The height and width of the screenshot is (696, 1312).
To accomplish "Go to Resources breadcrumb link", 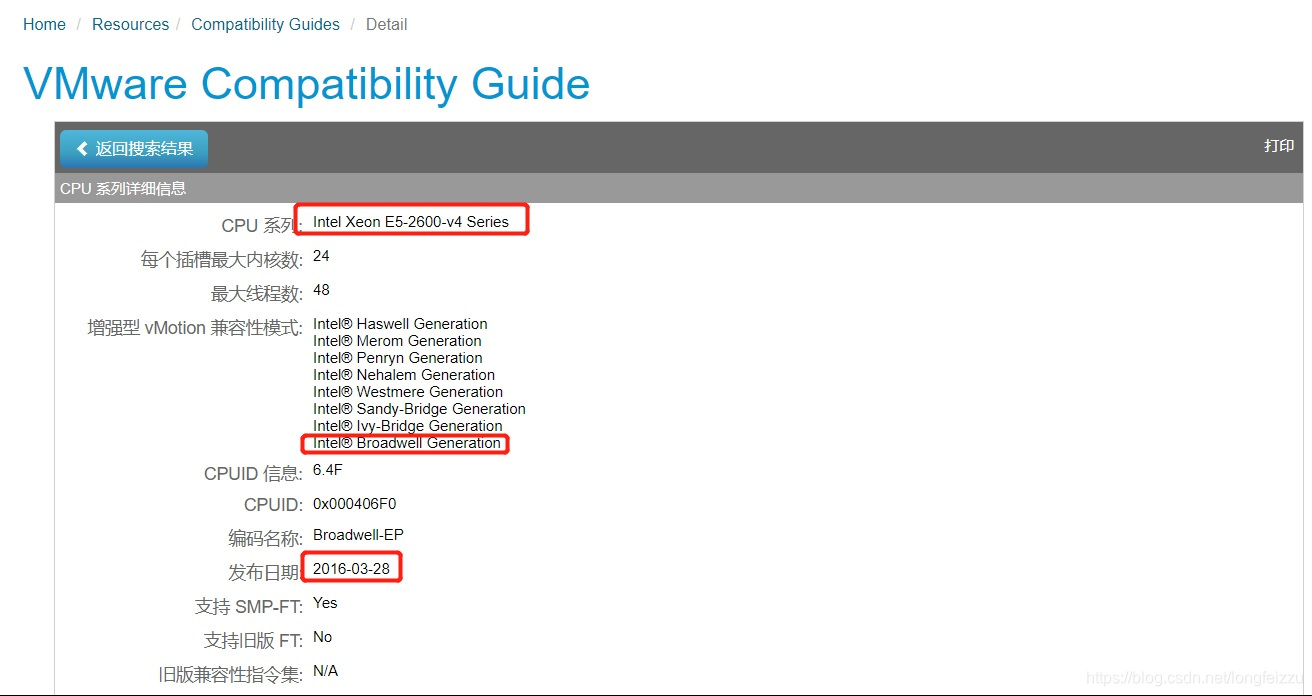I will 130,24.
